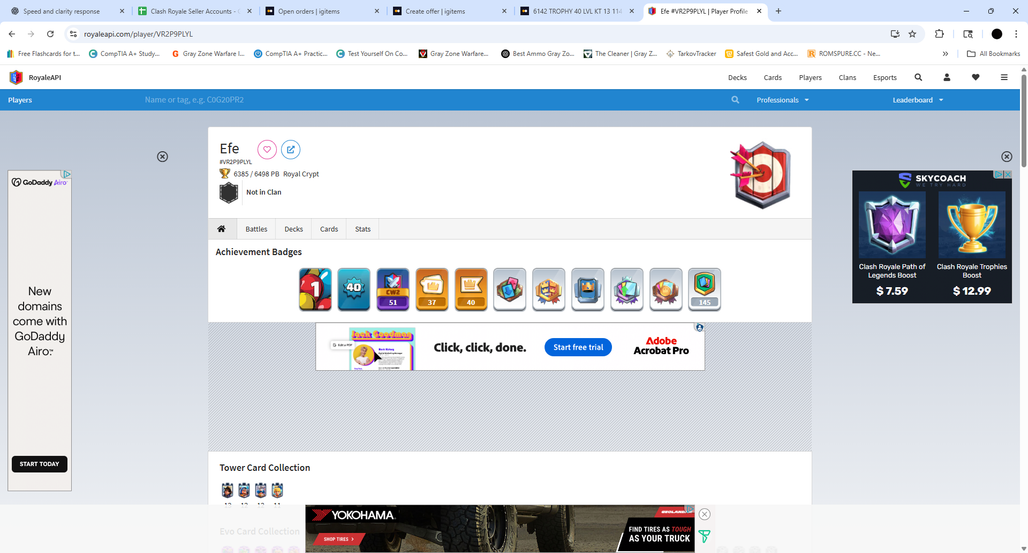Click the browser address bar URL

point(138,33)
